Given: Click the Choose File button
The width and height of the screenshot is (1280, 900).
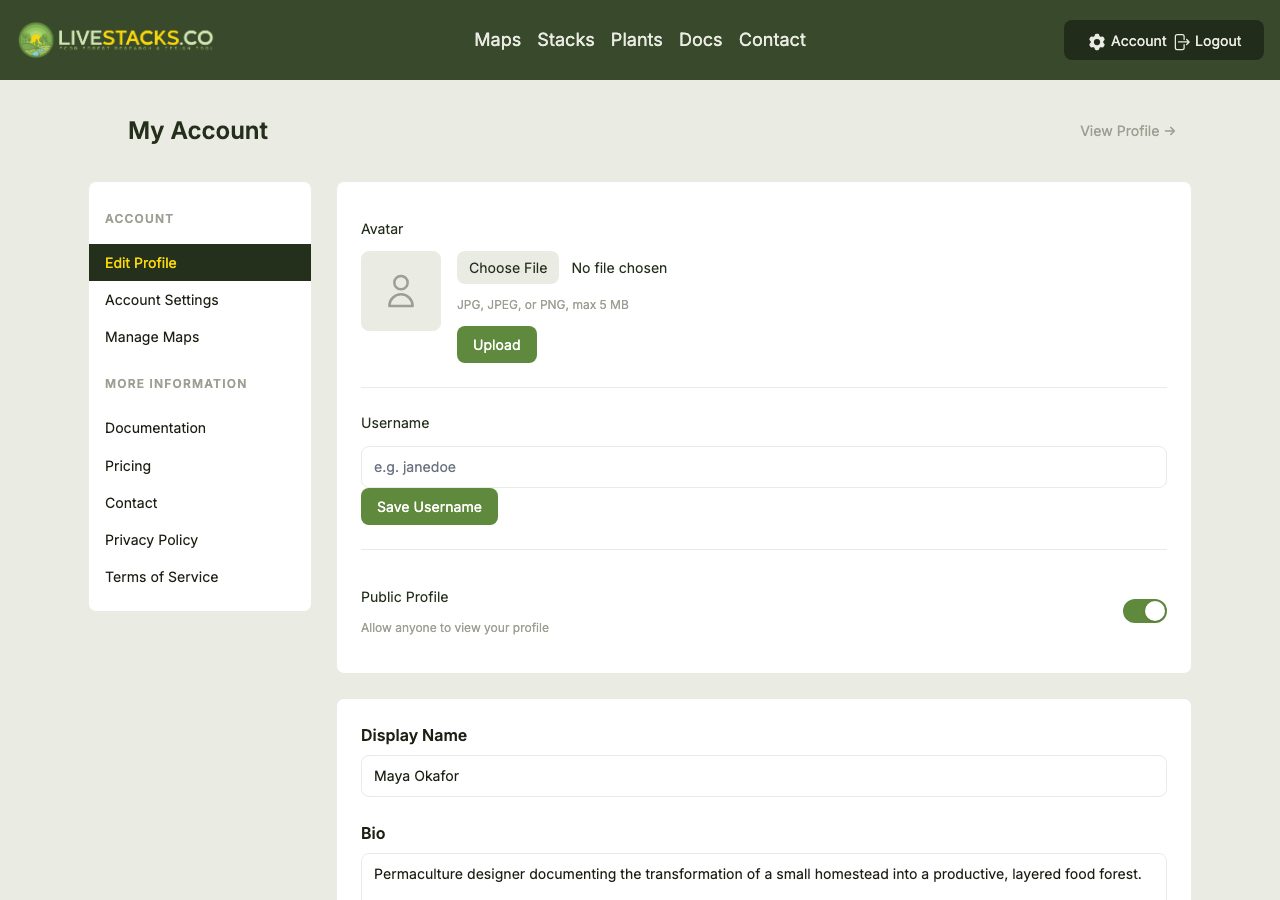Looking at the screenshot, I should (508, 268).
